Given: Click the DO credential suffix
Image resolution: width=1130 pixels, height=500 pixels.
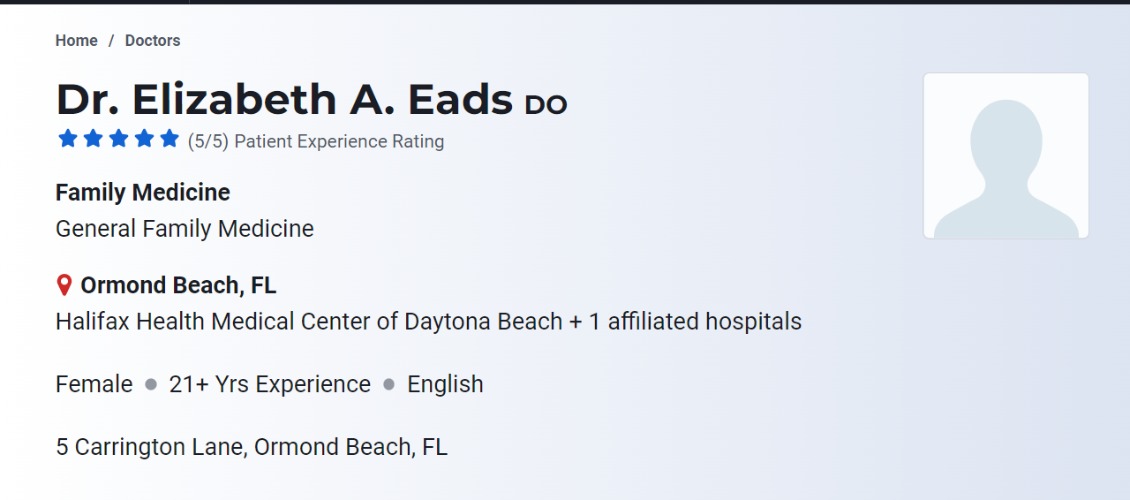Looking at the screenshot, I should (545, 104).
